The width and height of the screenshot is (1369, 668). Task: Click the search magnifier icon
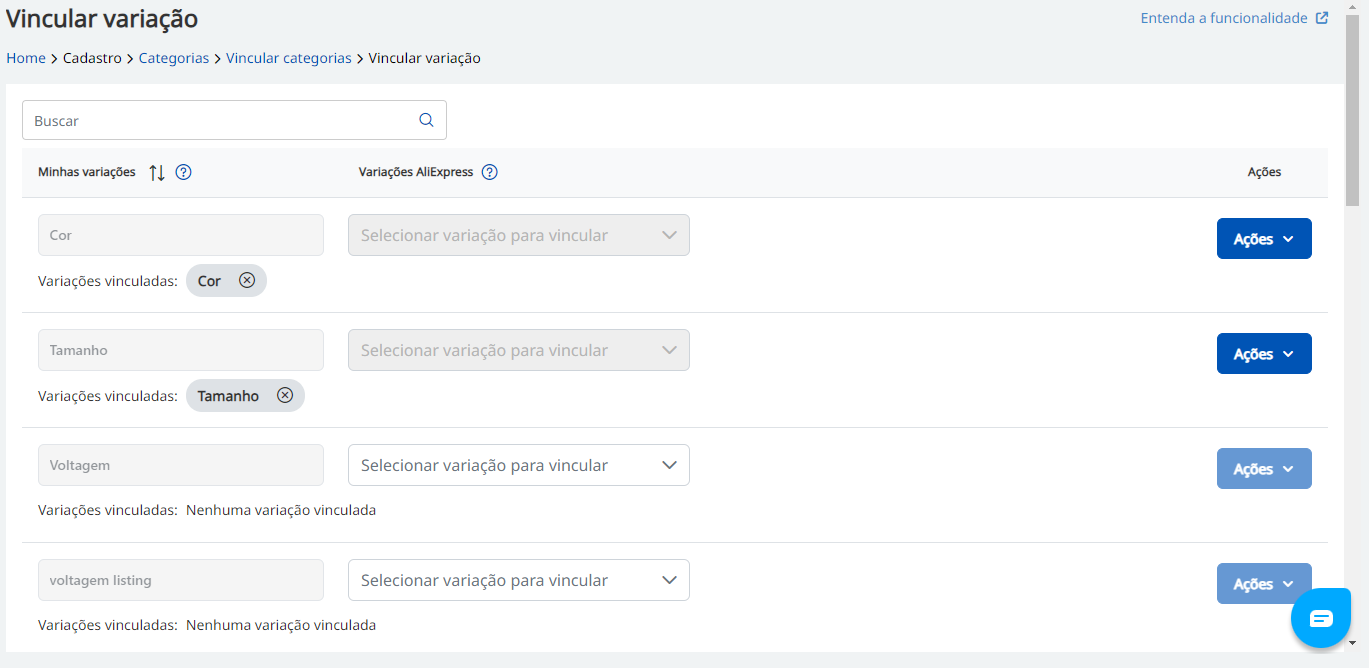(426, 120)
